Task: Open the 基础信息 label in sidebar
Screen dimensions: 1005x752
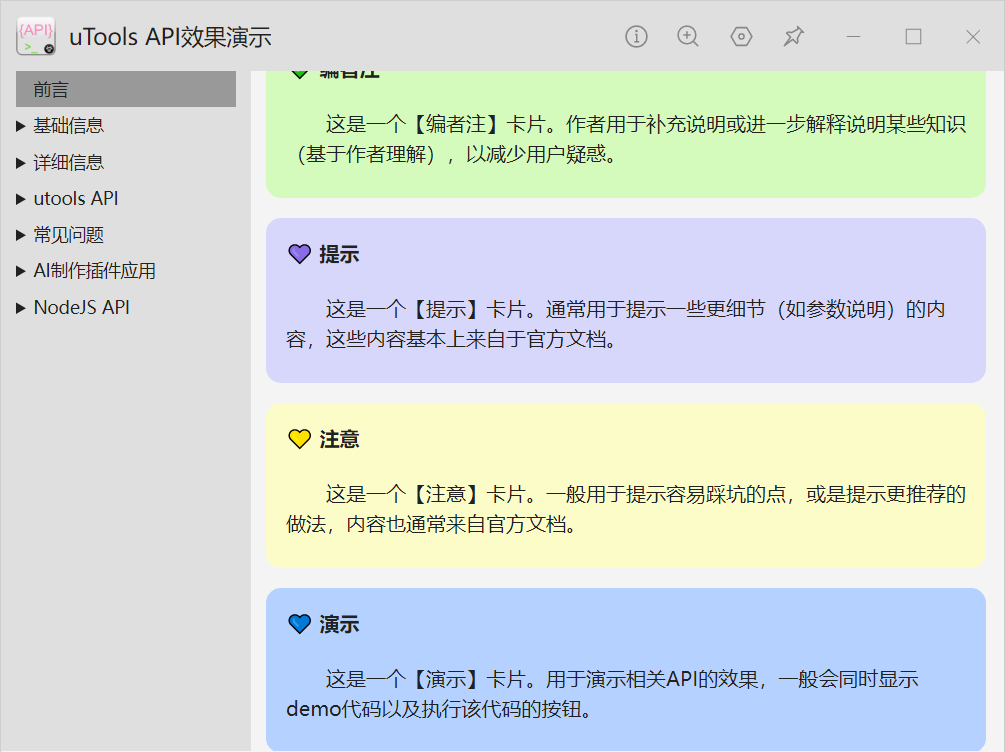Action: pyautogui.click(x=69, y=126)
